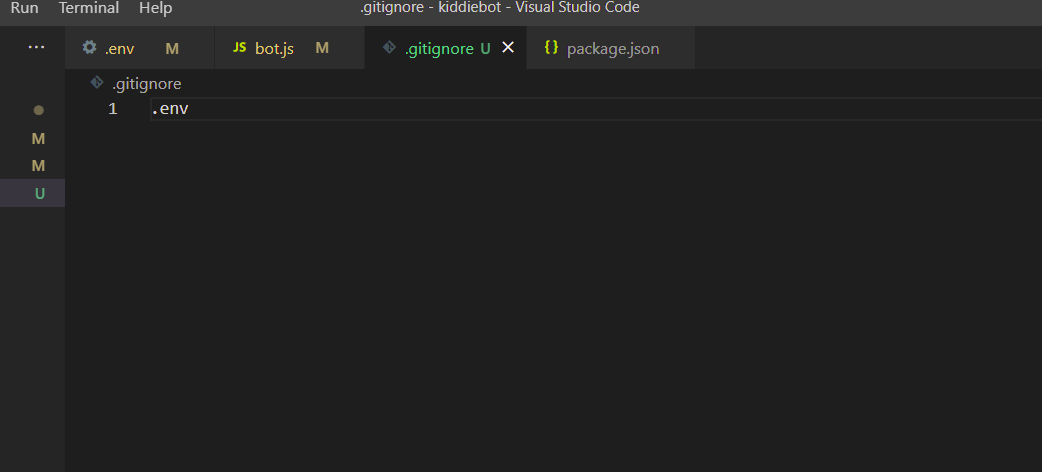Open the Terminal menu

[x=88, y=8]
